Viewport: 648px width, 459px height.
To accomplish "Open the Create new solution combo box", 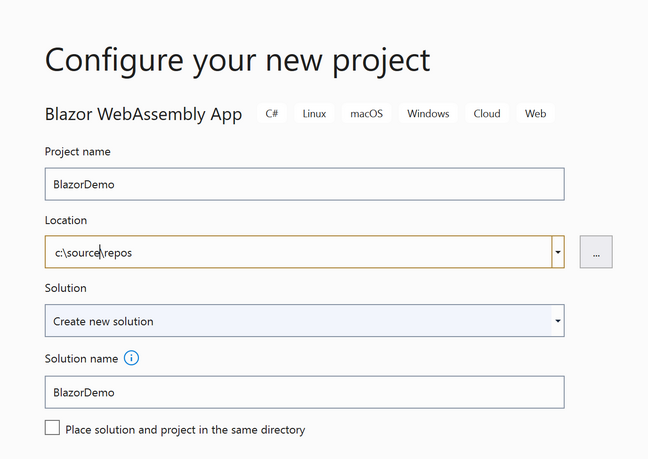I will [x=305, y=321].
